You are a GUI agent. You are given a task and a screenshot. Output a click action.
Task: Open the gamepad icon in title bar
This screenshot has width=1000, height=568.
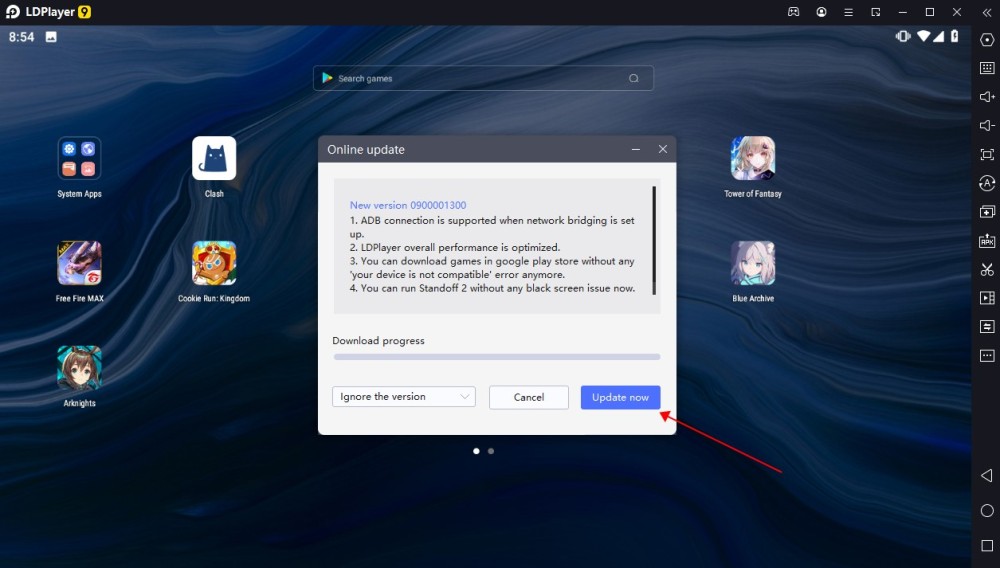point(793,12)
